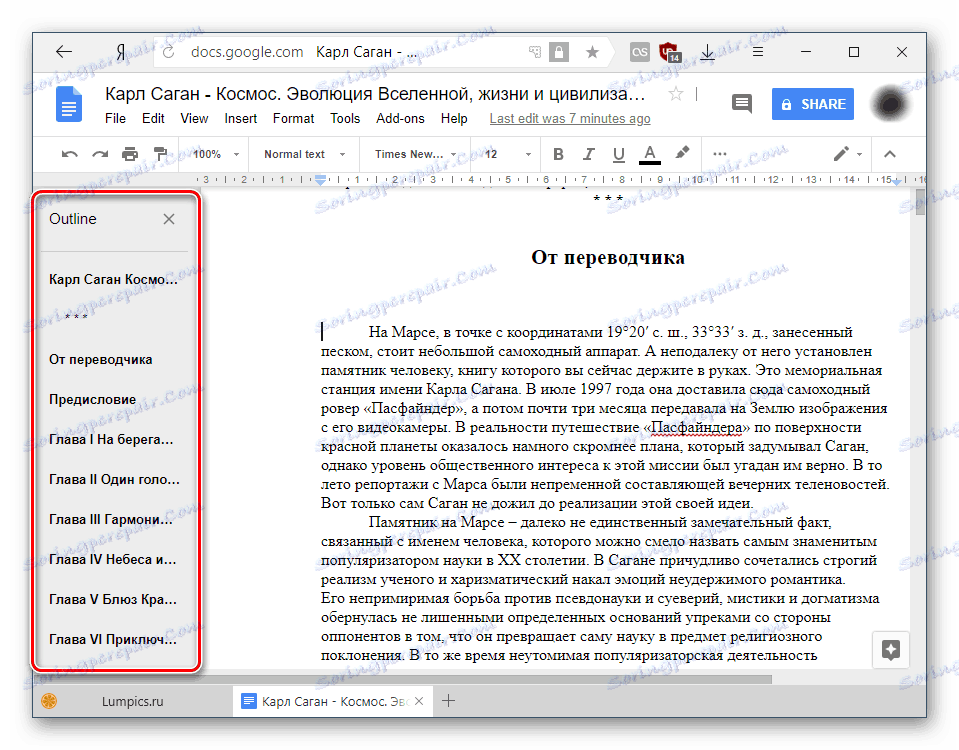This screenshot has width=959, height=750.
Task: Click the browser back arrow
Action: [x=64, y=52]
